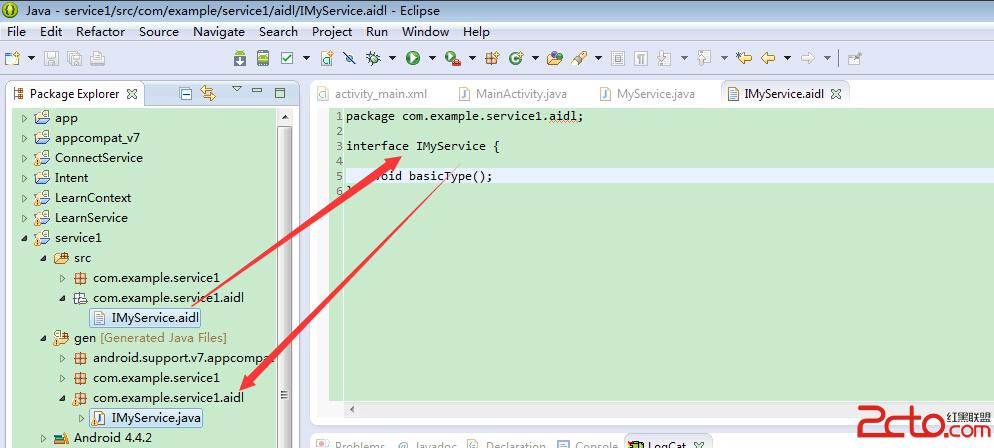This screenshot has width=994, height=448.
Task: Click the Back navigation arrow
Action: pyautogui.click(x=768, y=58)
